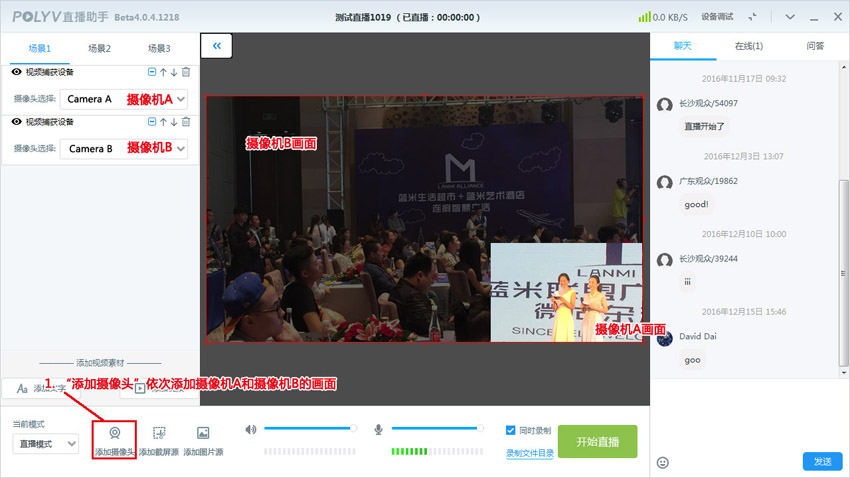Toggle visibility of Camera A capture device
This screenshot has width=850, height=478.
coord(16,72)
